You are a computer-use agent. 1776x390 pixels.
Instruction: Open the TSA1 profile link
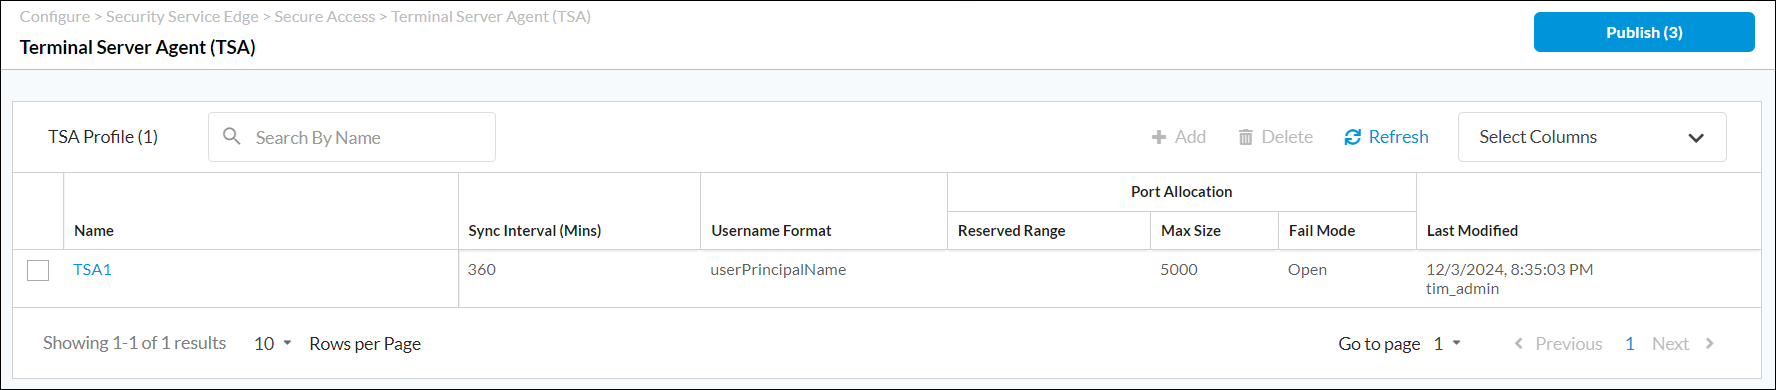pyautogui.click(x=92, y=269)
